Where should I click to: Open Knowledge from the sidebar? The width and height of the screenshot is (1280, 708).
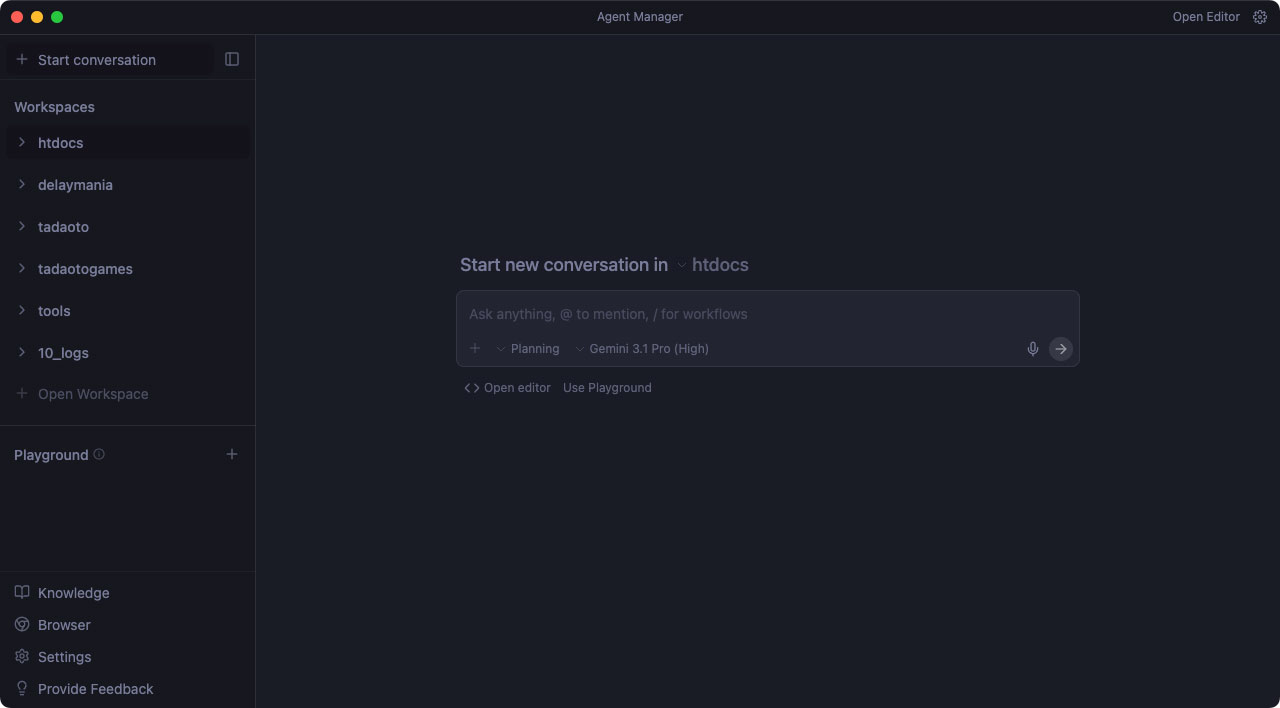point(73,593)
